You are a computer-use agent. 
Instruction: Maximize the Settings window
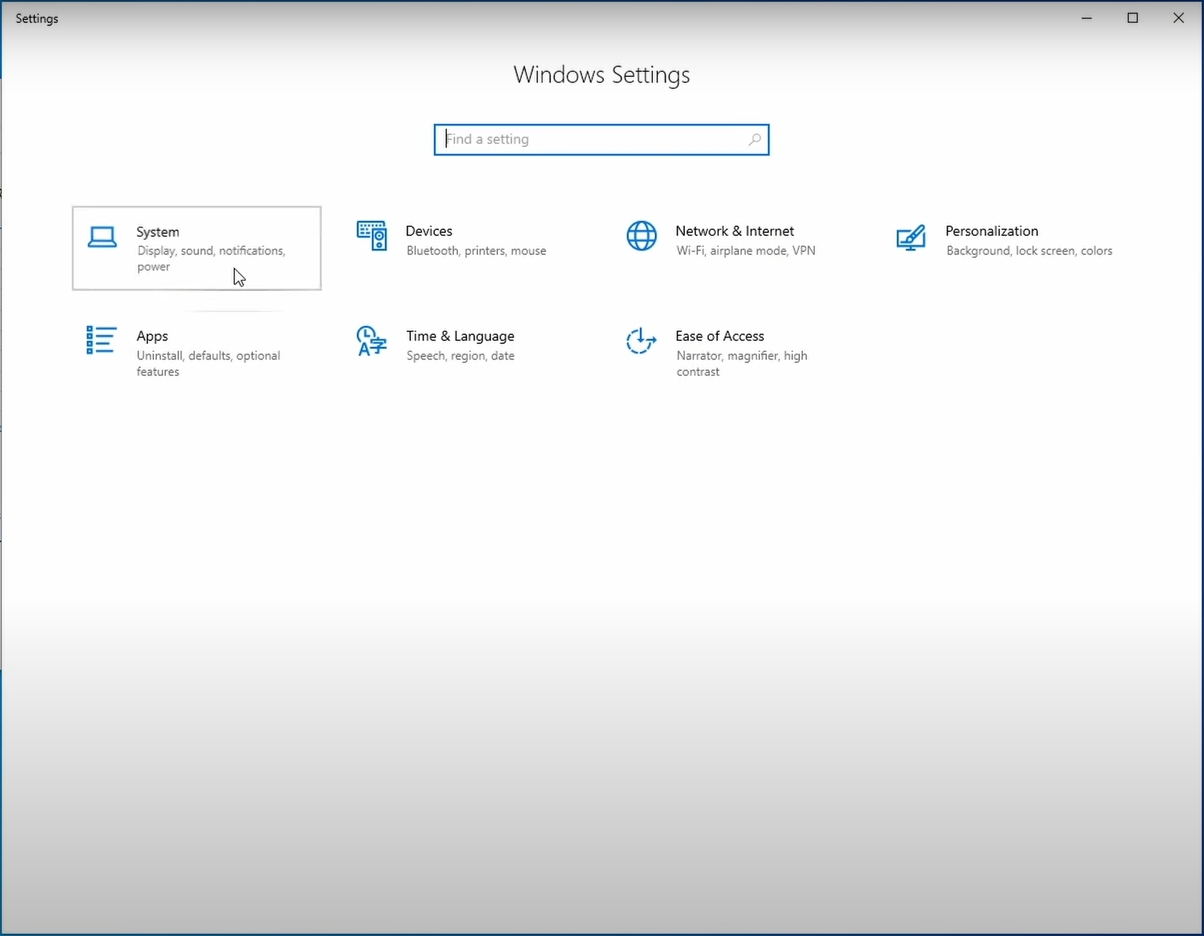coord(1133,18)
